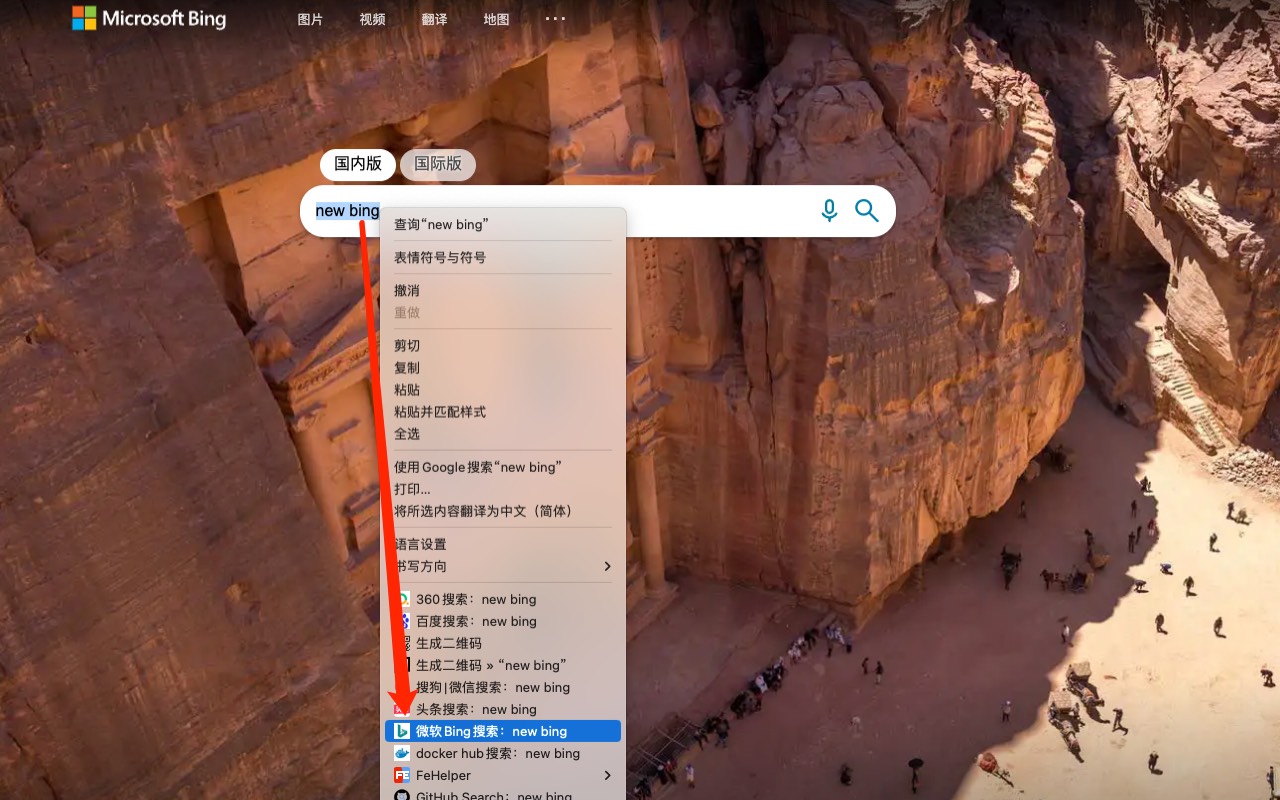This screenshot has width=1280, height=800.
Task: Choose 查询“new bing” from context menu
Action: [x=503, y=224]
